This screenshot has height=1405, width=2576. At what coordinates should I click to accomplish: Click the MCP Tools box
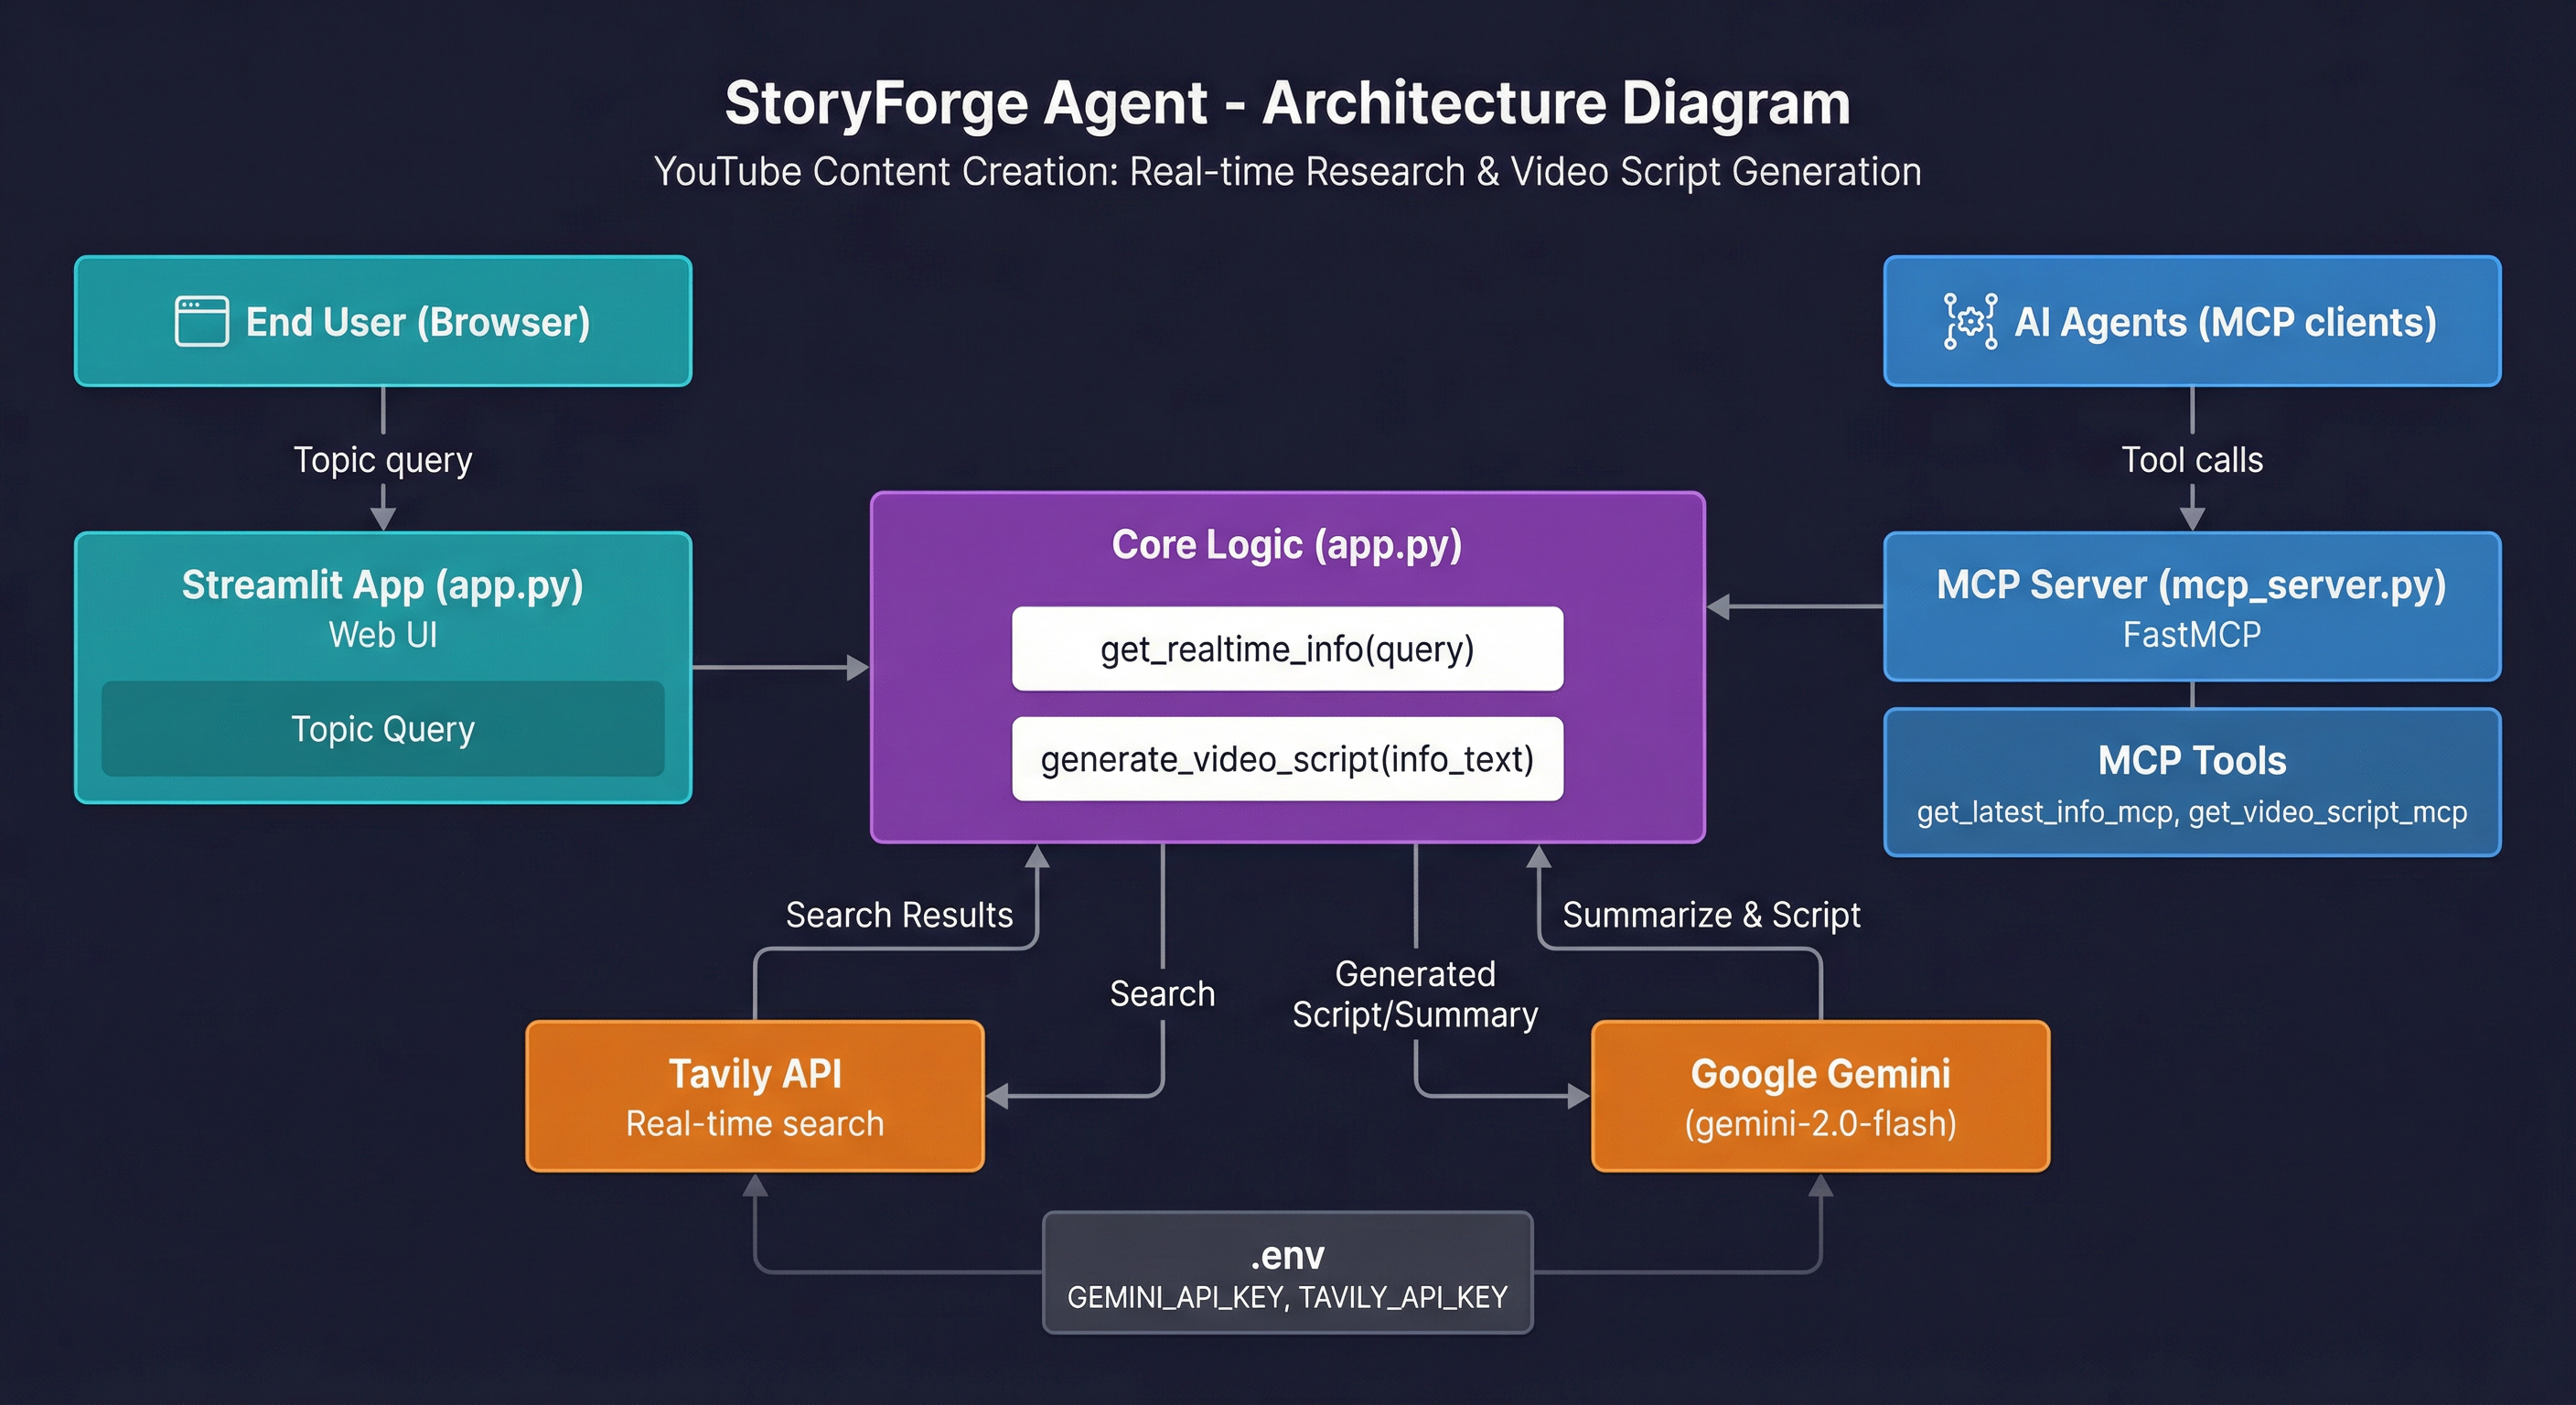click(2191, 783)
